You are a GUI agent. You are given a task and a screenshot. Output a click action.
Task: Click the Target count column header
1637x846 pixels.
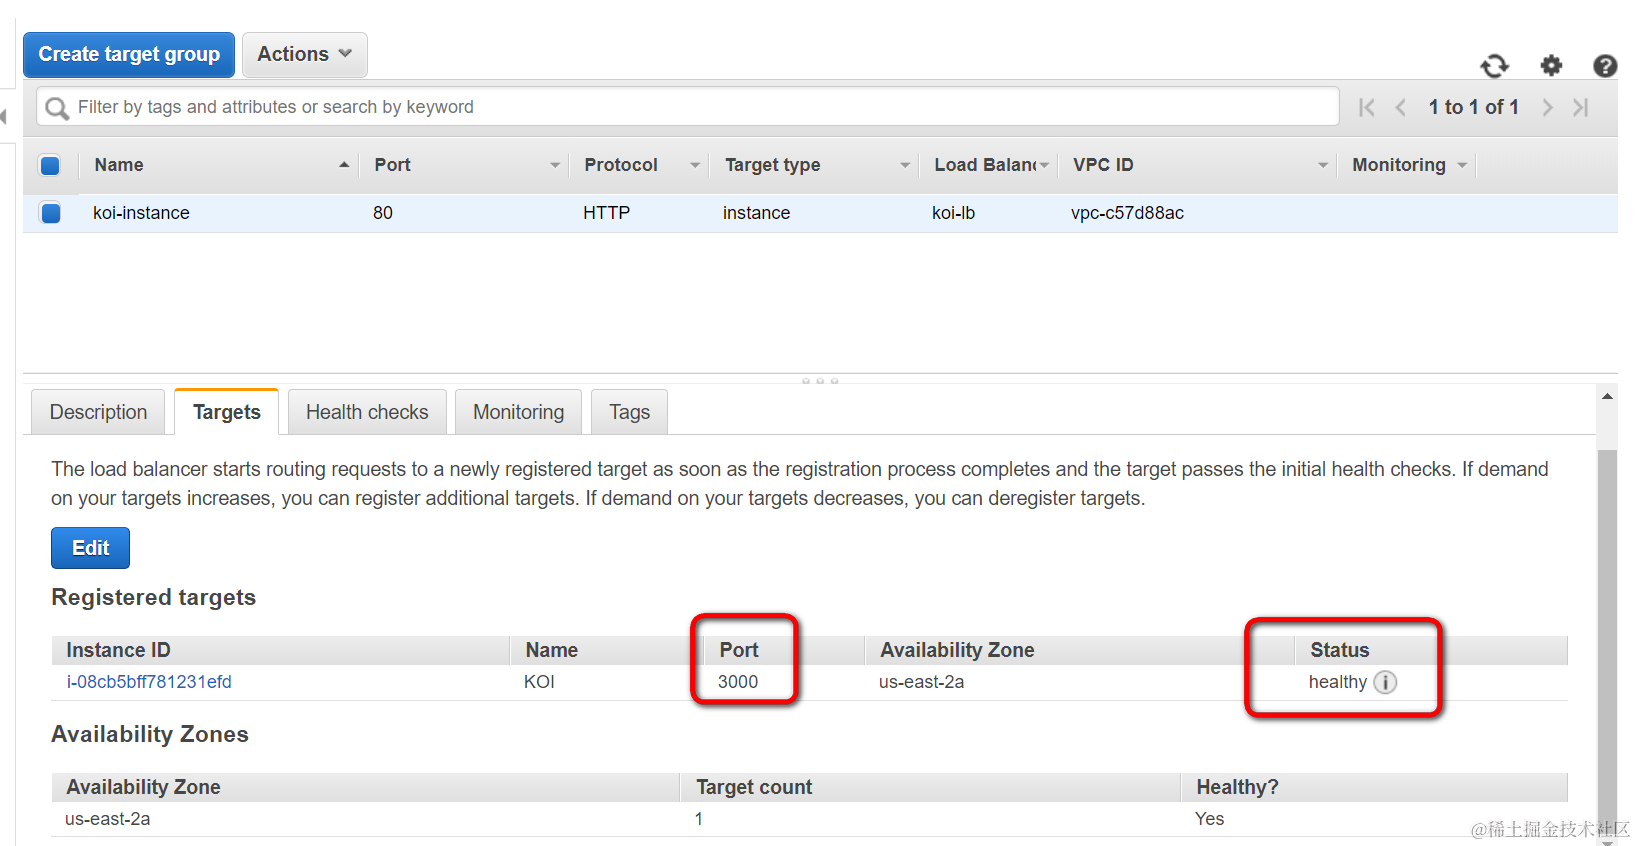pos(754,787)
